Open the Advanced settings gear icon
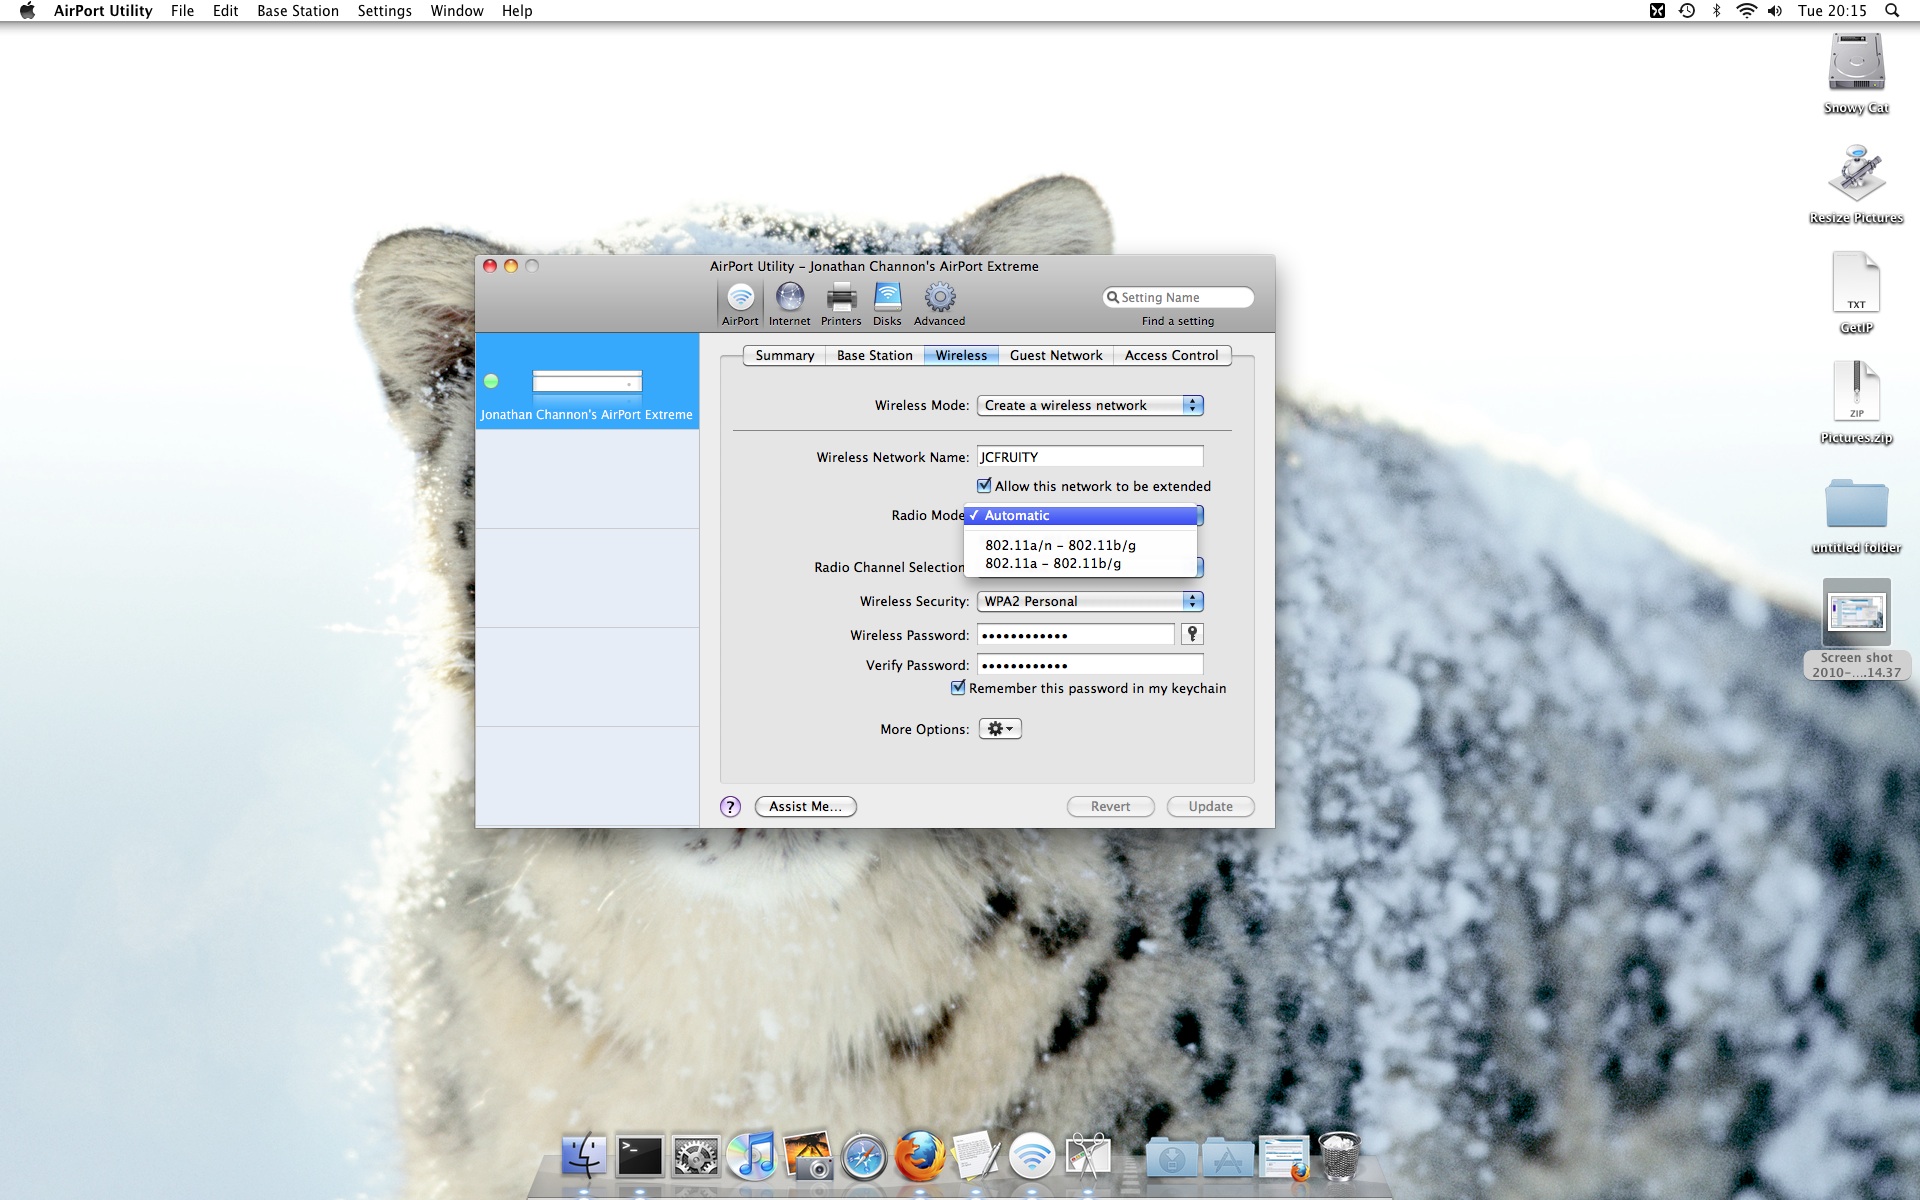Viewport: 1920px width, 1200px height. click(x=939, y=303)
